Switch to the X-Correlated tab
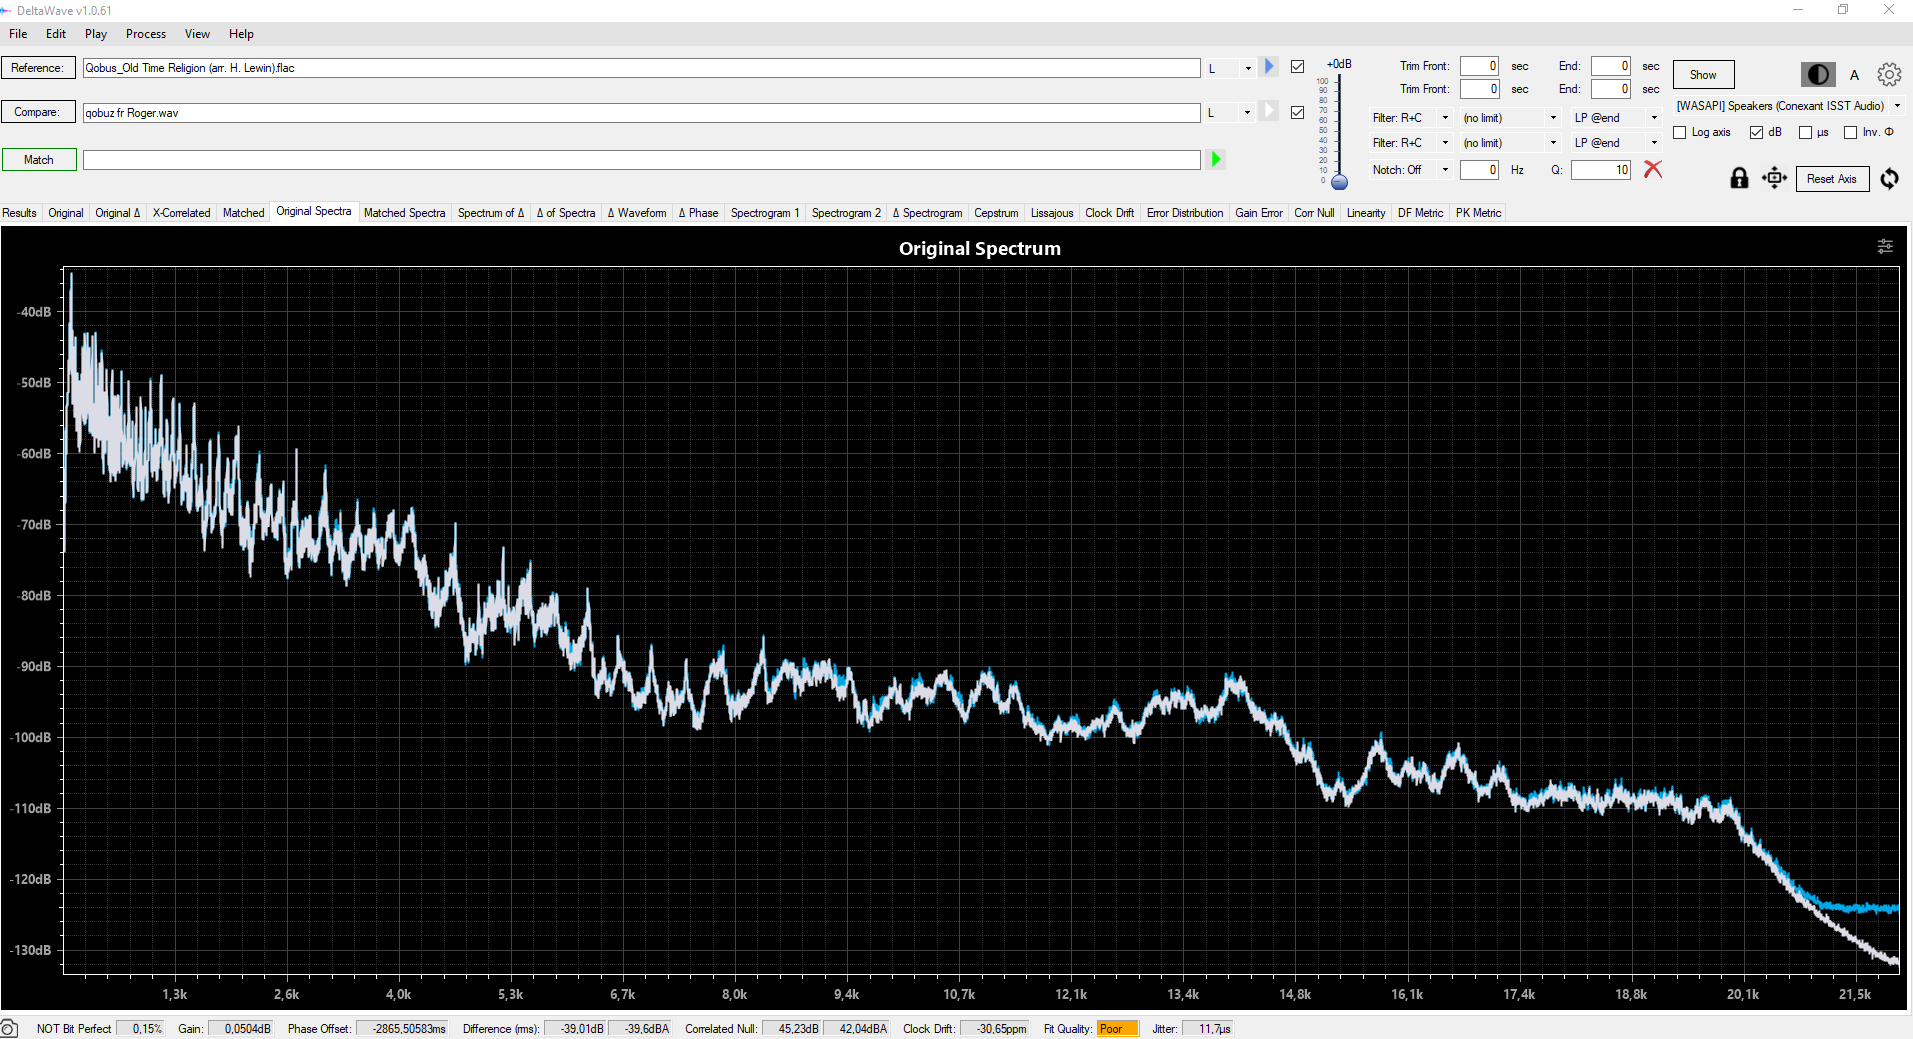The height and width of the screenshot is (1039, 1913). pos(181,213)
